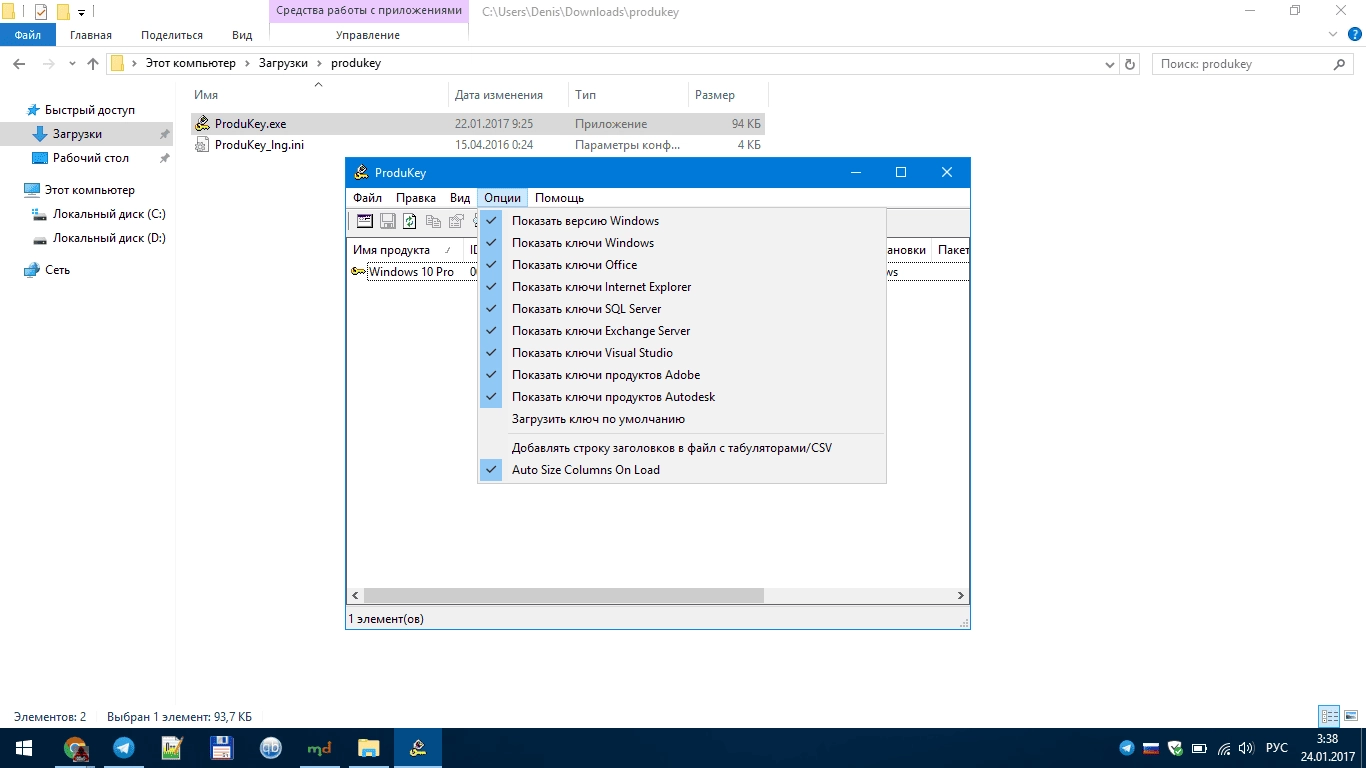
Task: Sort files by Размер column
Action: [727, 95]
